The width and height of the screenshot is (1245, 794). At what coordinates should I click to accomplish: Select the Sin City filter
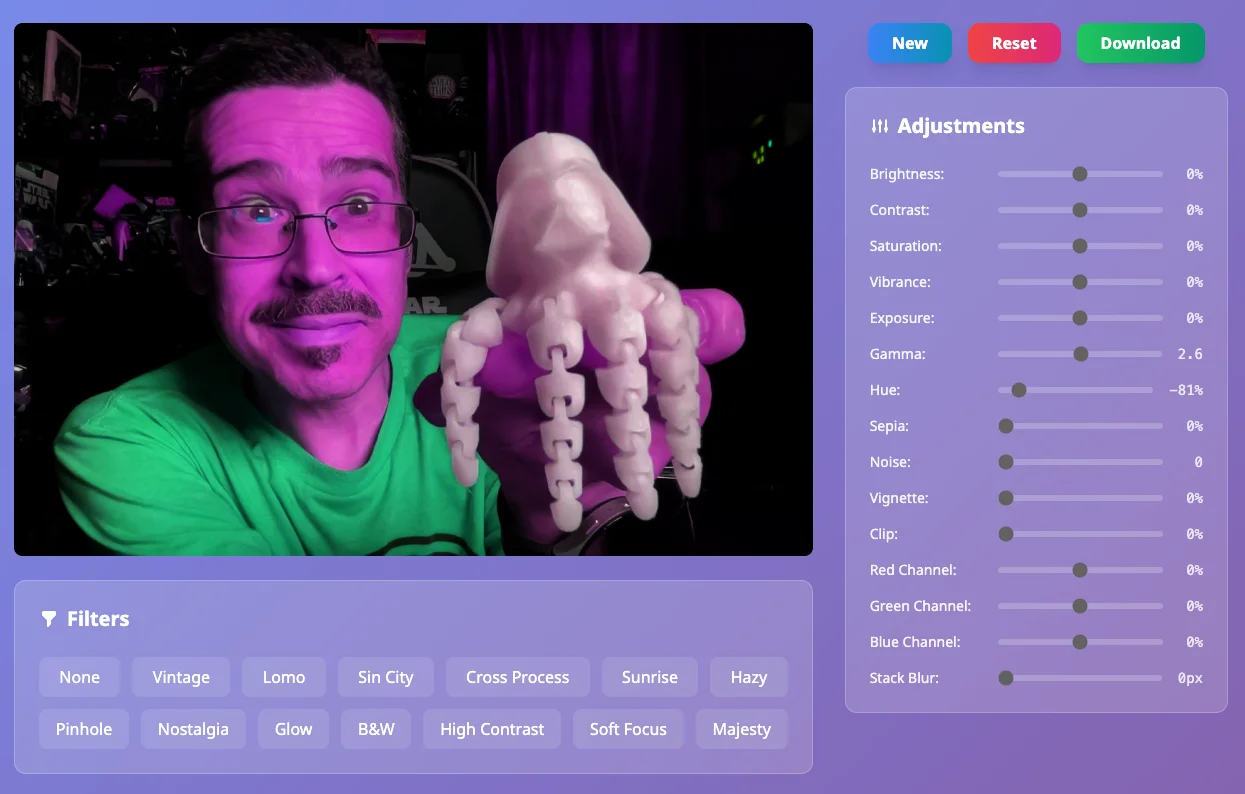click(385, 677)
